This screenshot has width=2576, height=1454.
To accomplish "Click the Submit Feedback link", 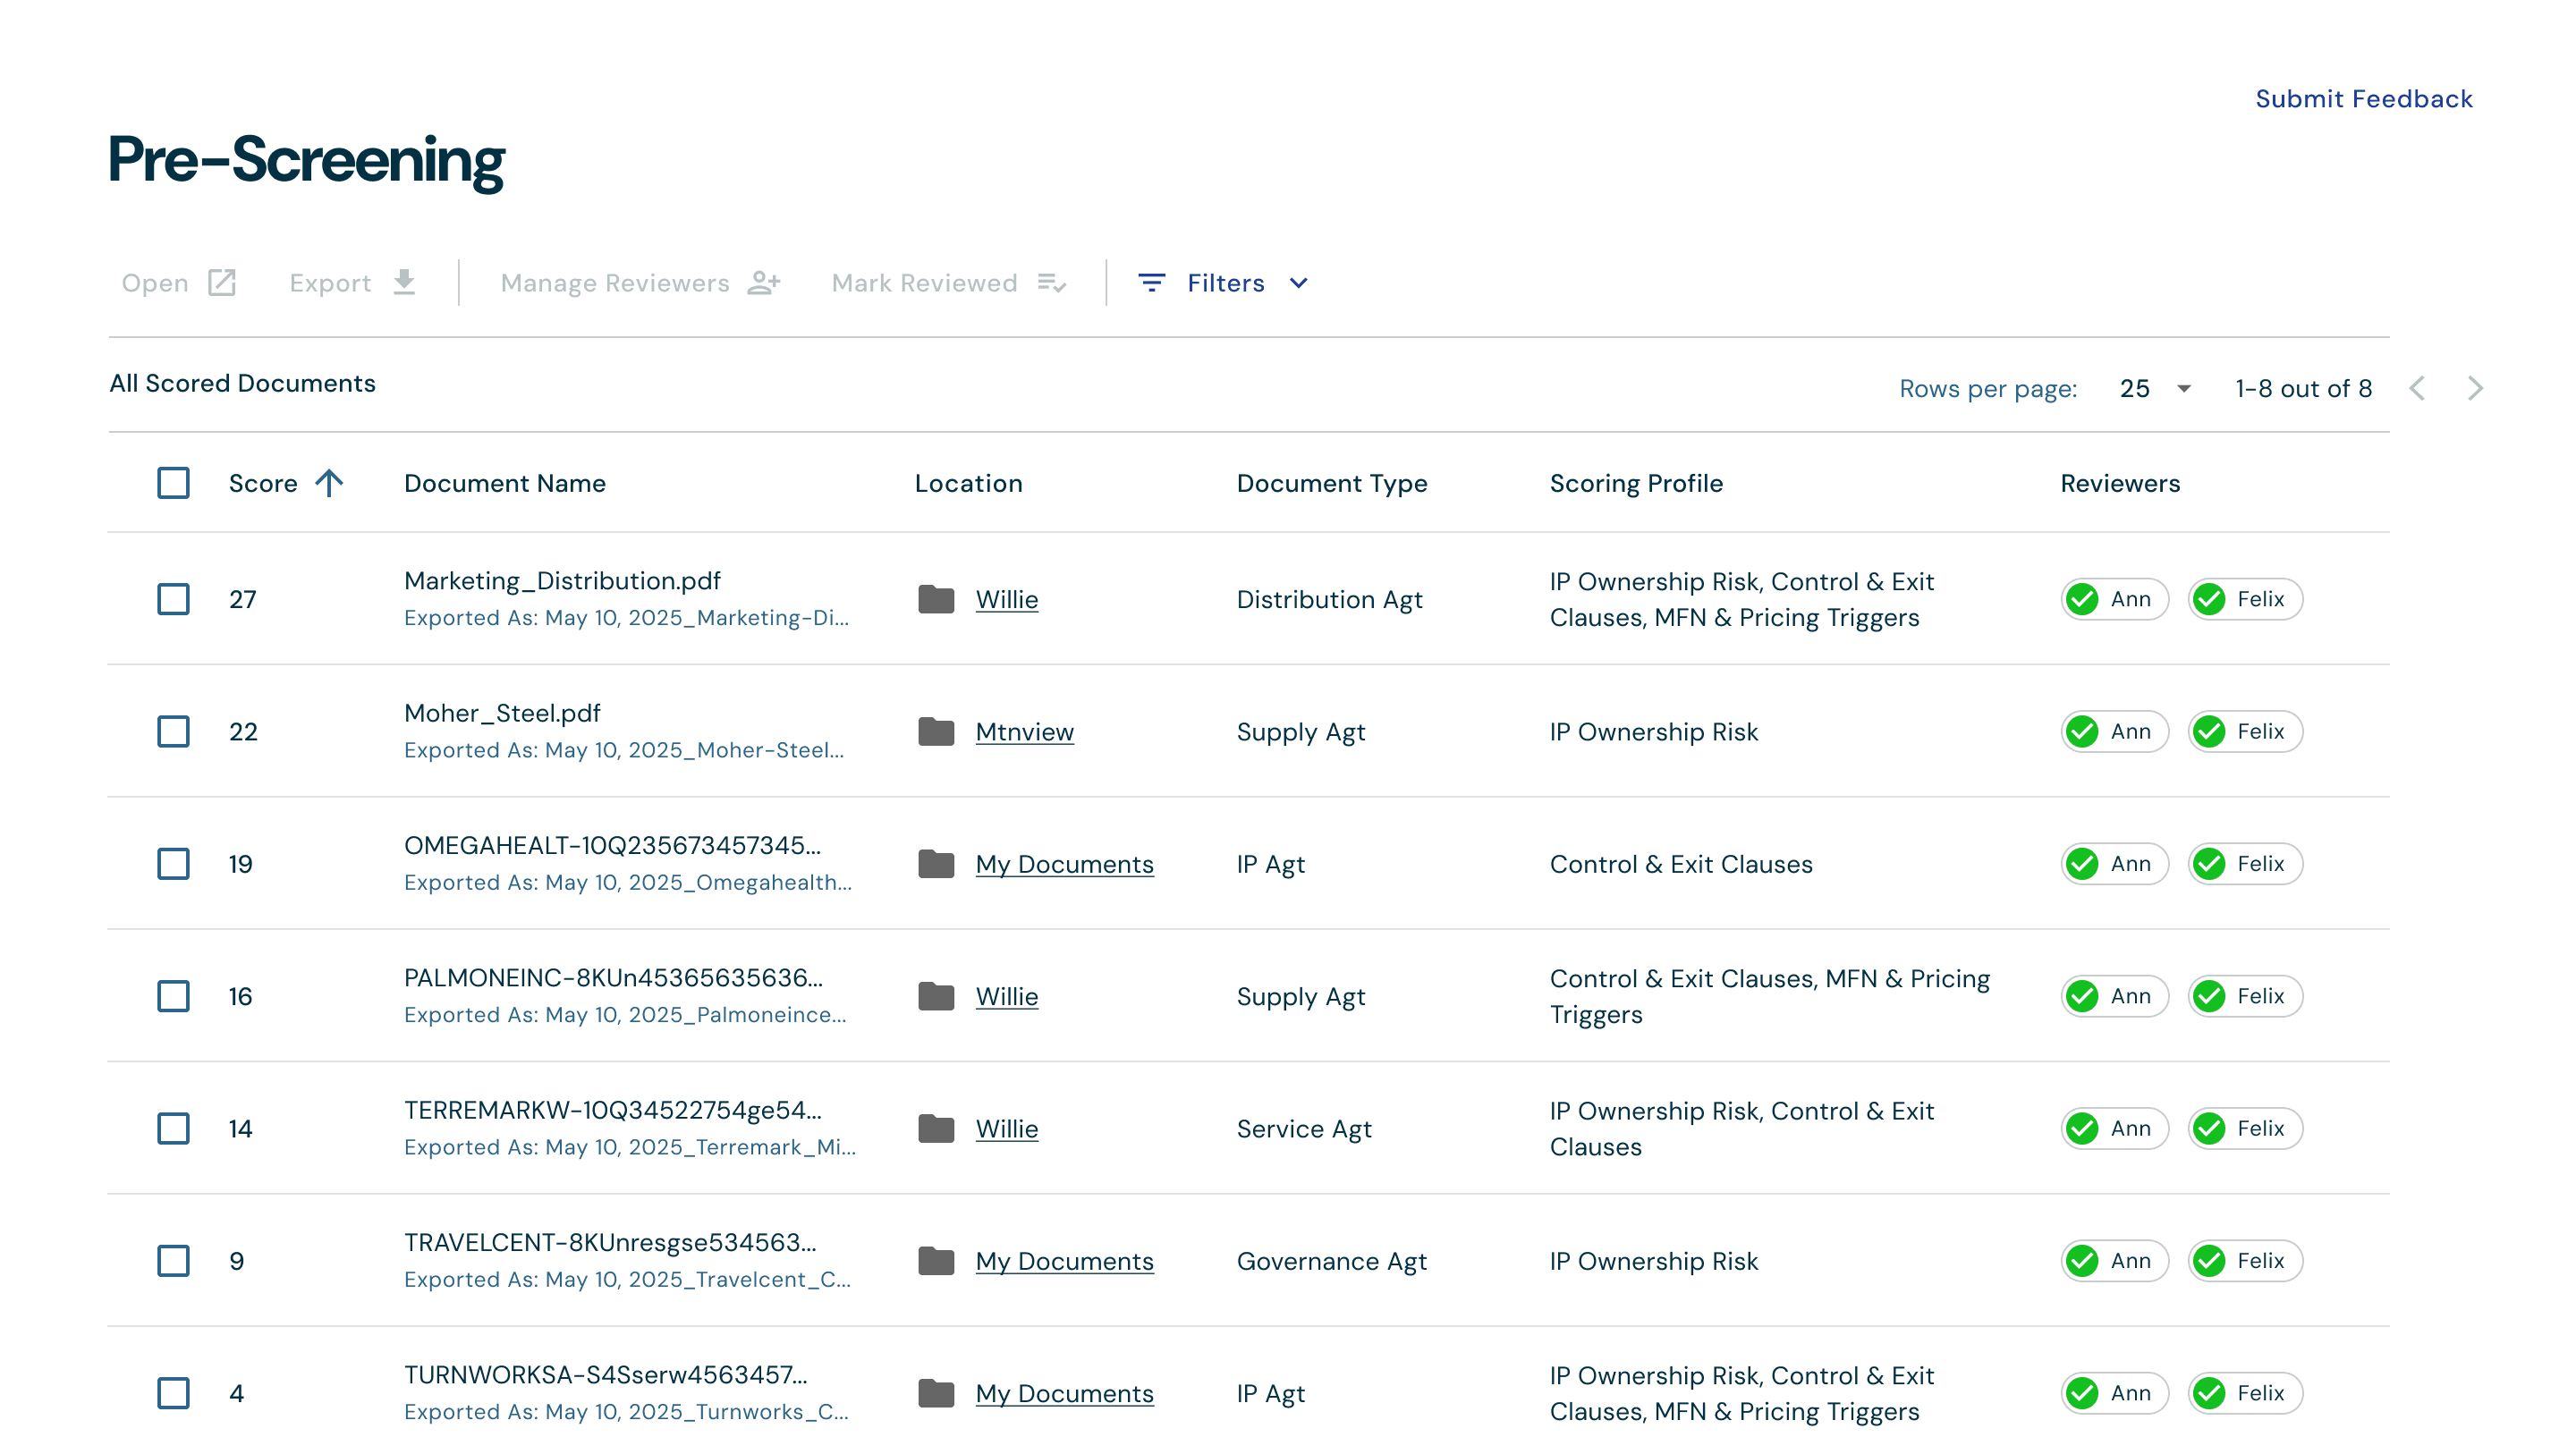I will (x=2363, y=98).
